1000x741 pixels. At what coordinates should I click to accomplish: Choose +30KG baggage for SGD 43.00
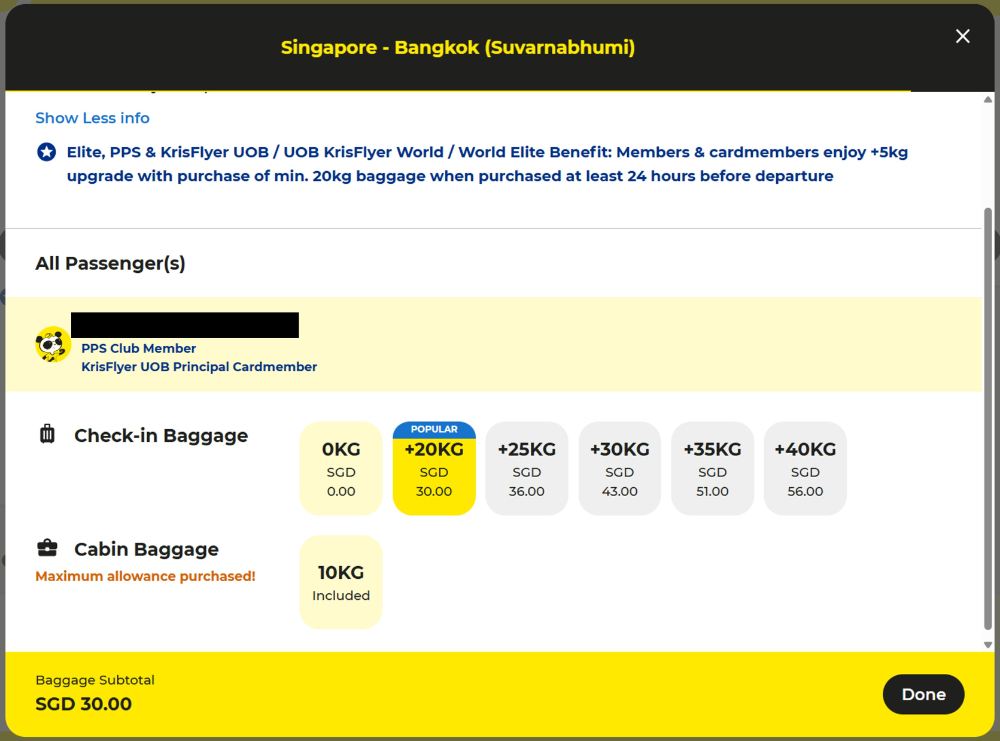620,469
